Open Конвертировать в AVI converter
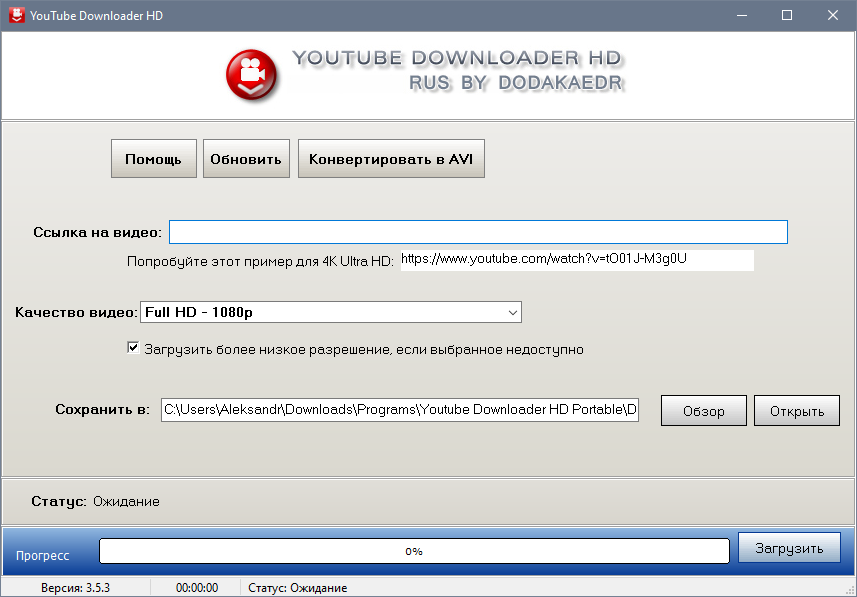 pos(391,159)
